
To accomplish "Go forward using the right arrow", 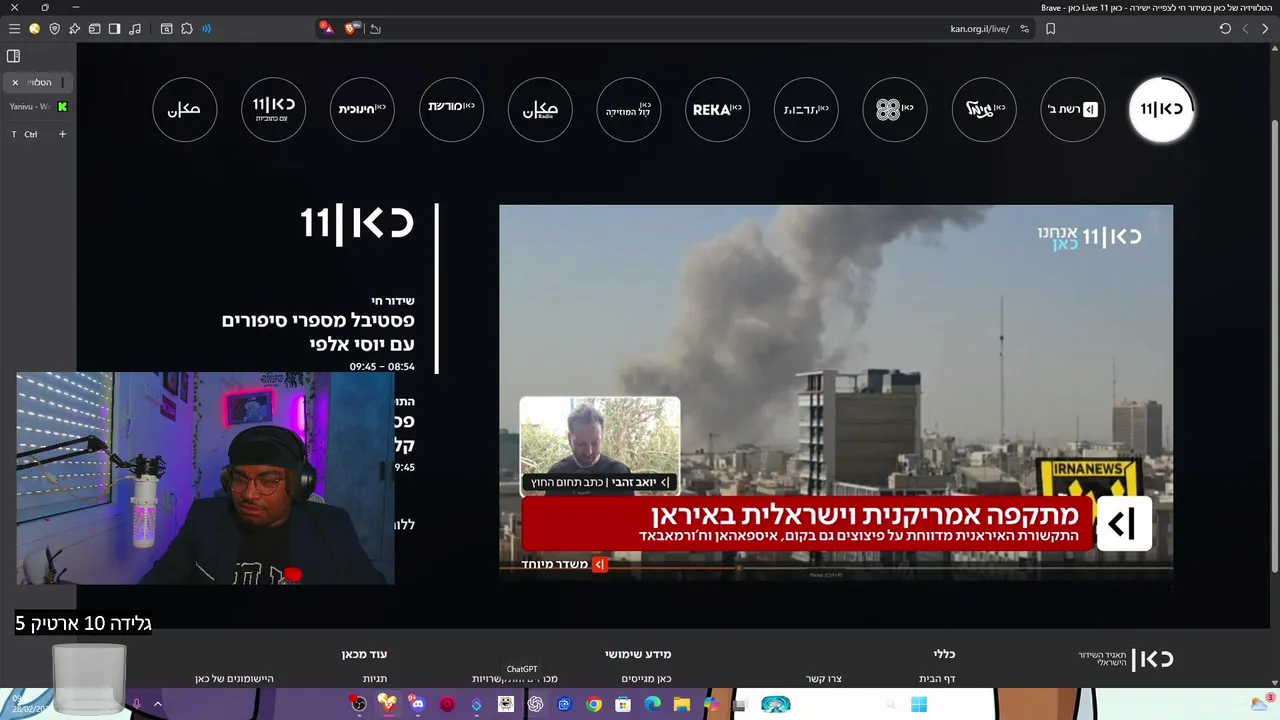I will pyautogui.click(x=1265, y=29).
